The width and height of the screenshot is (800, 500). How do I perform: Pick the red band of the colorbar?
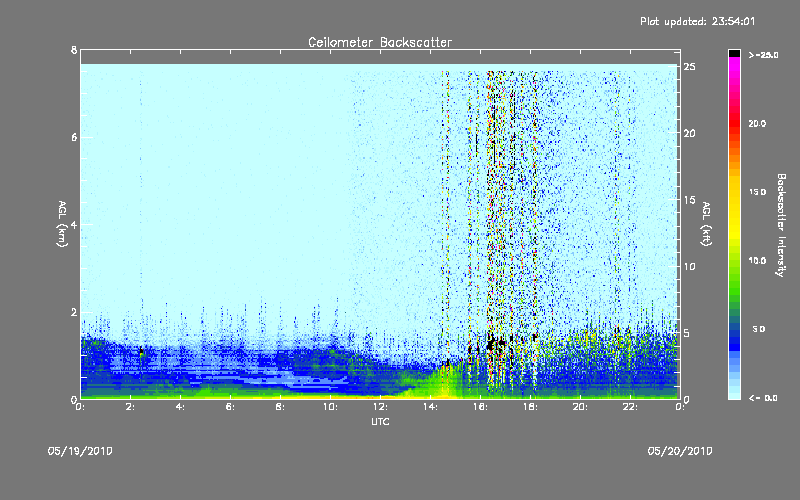[x=734, y=125]
